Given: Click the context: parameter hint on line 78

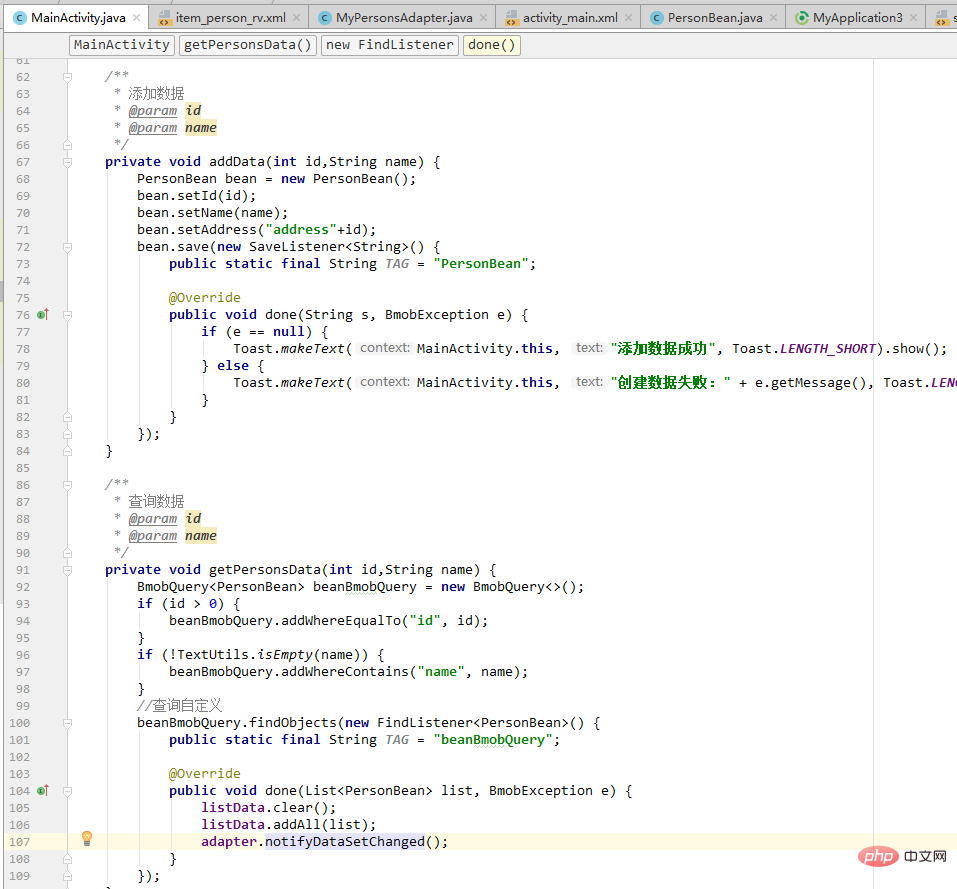Looking at the screenshot, I should (385, 348).
